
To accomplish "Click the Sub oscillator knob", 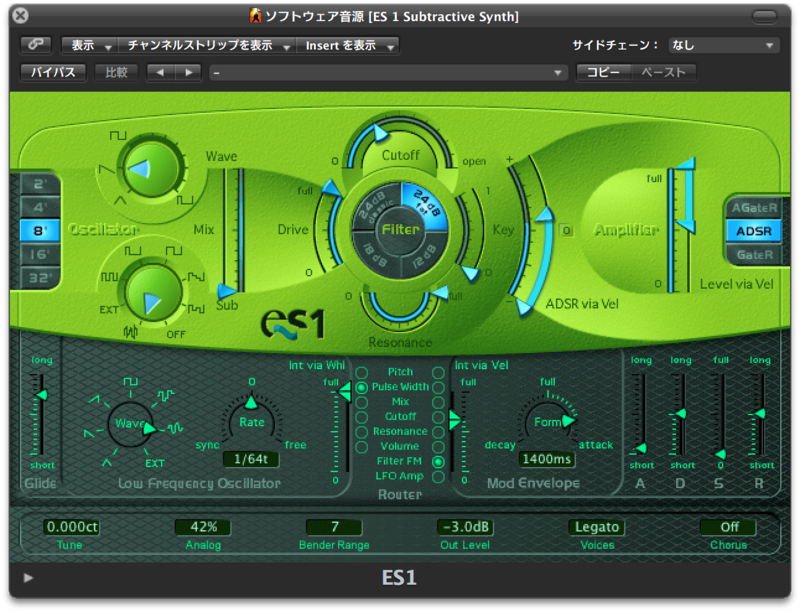I will pyautogui.click(x=153, y=293).
